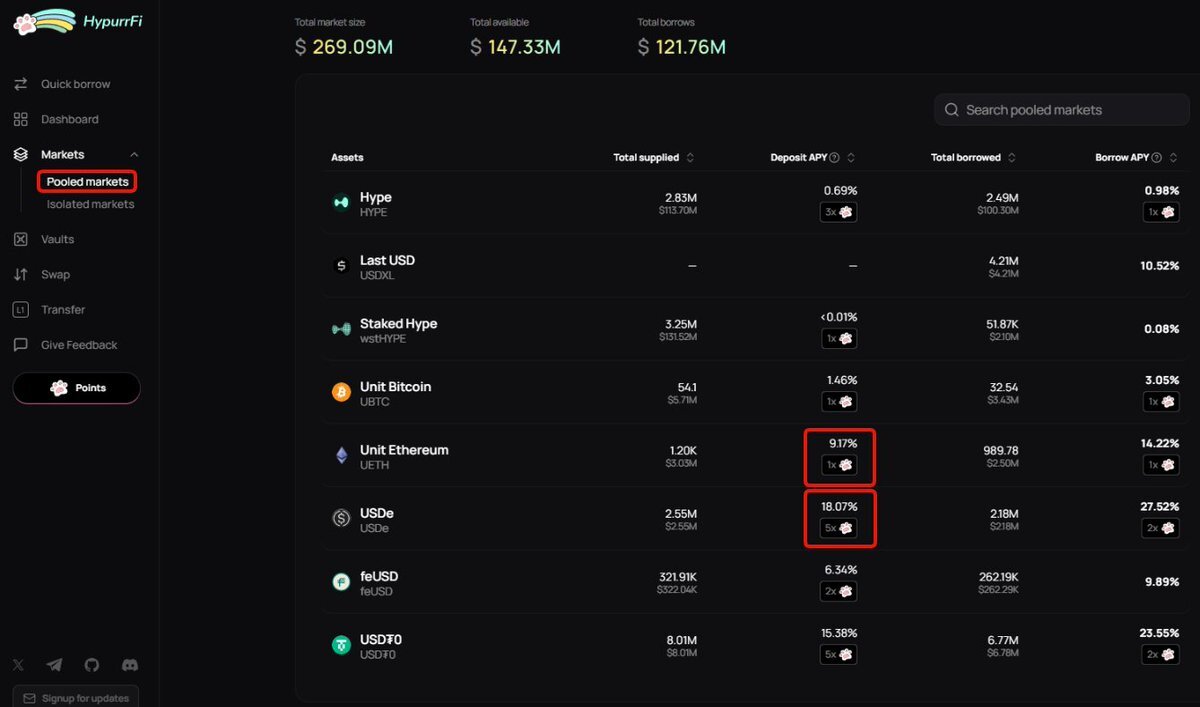Image resolution: width=1200 pixels, height=707 pixels.
Task: Open the Unit Ethereum market name
Action: point(404,450)
